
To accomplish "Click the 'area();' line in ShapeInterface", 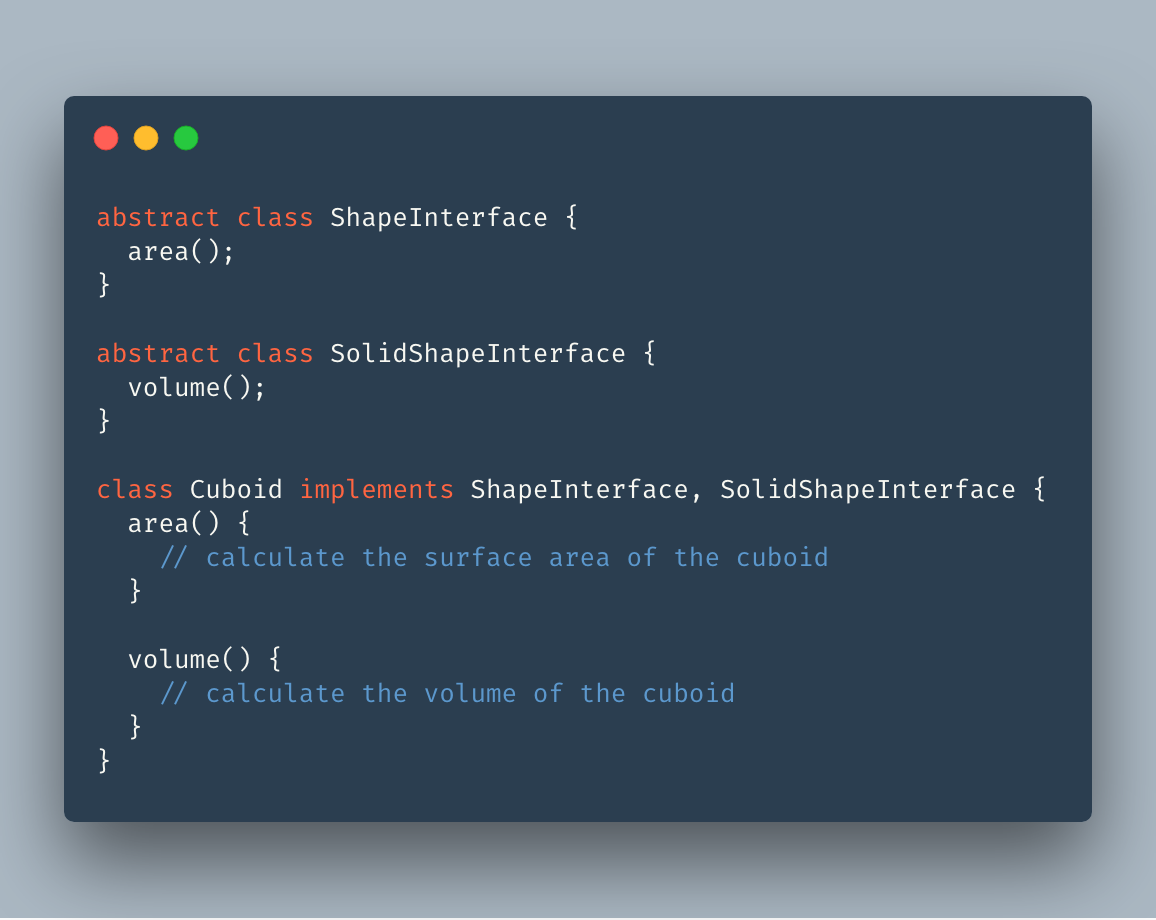I will 181,252.
